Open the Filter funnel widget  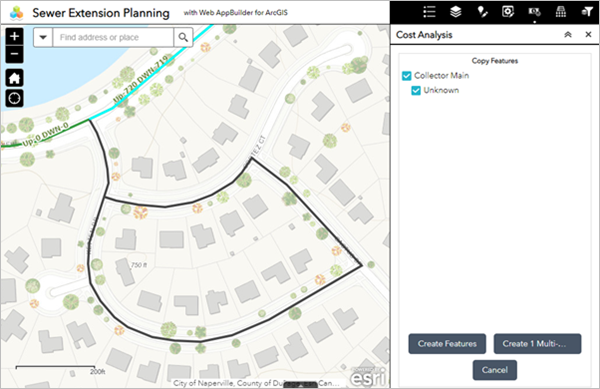[587, 12]
